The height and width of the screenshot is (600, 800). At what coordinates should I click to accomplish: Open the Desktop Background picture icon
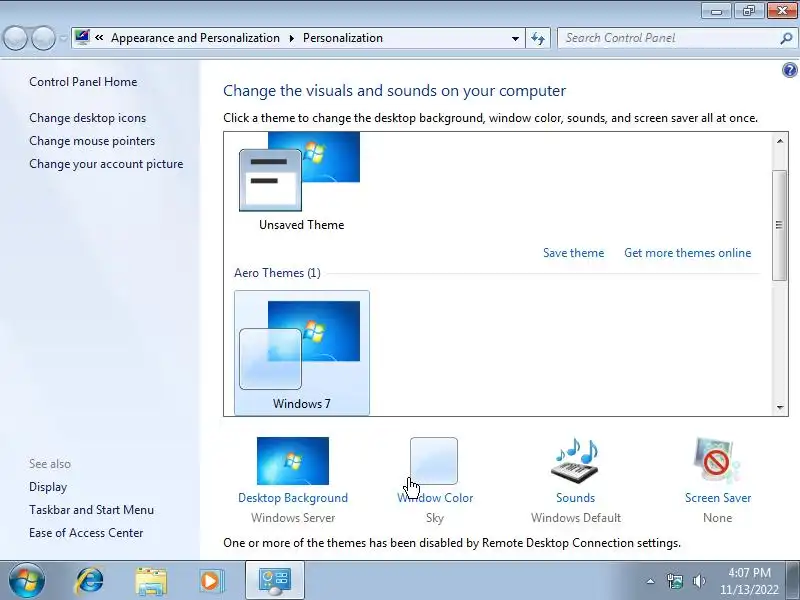click(293, 461)
